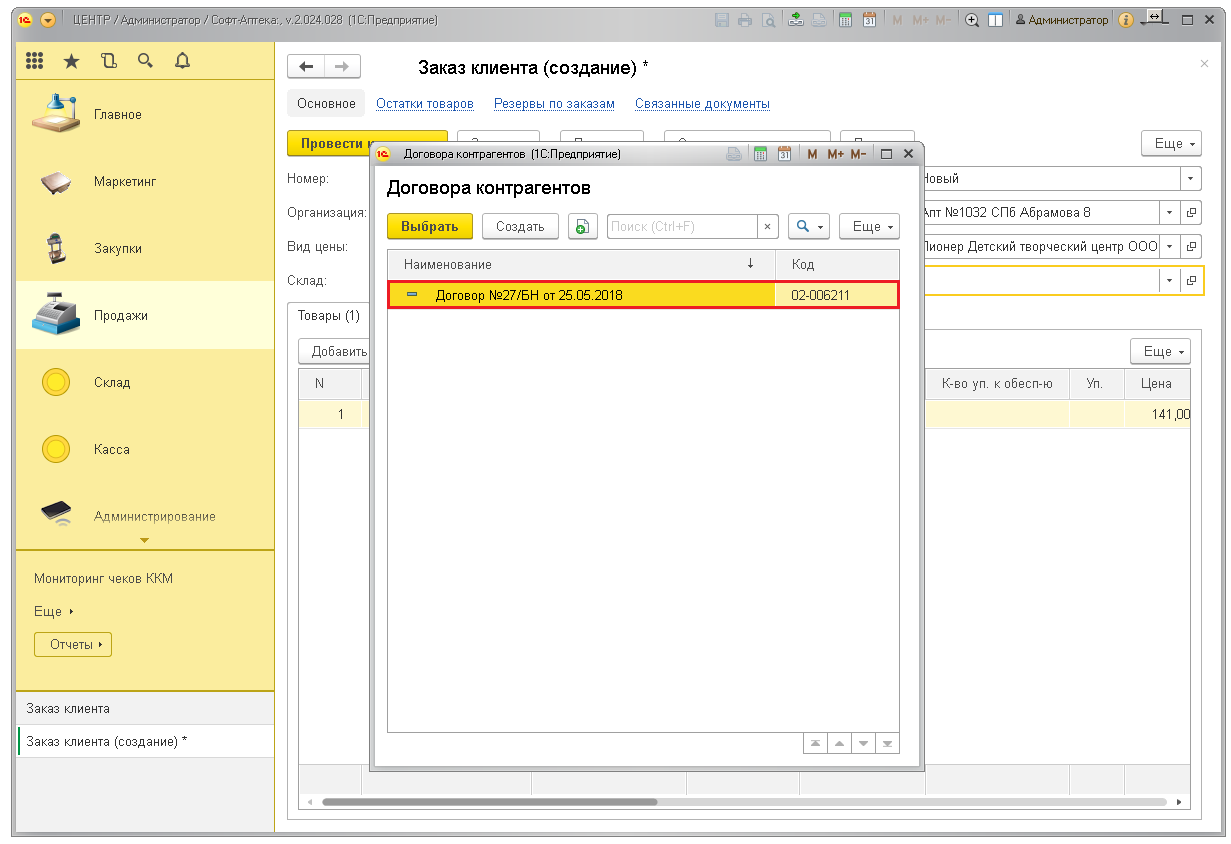
Task: Open the History scroll icon
Action: [108, 62]
